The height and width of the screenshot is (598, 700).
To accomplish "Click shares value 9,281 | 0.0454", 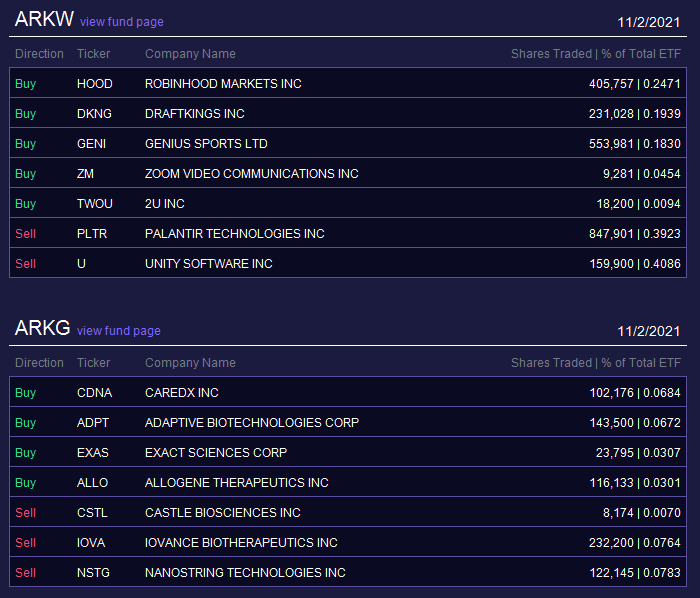I will pyautogui.click(x=642, y=174).
